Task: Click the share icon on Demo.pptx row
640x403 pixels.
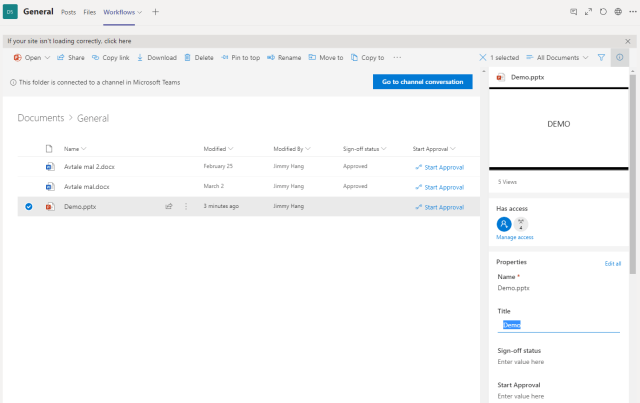Action: 169,206
